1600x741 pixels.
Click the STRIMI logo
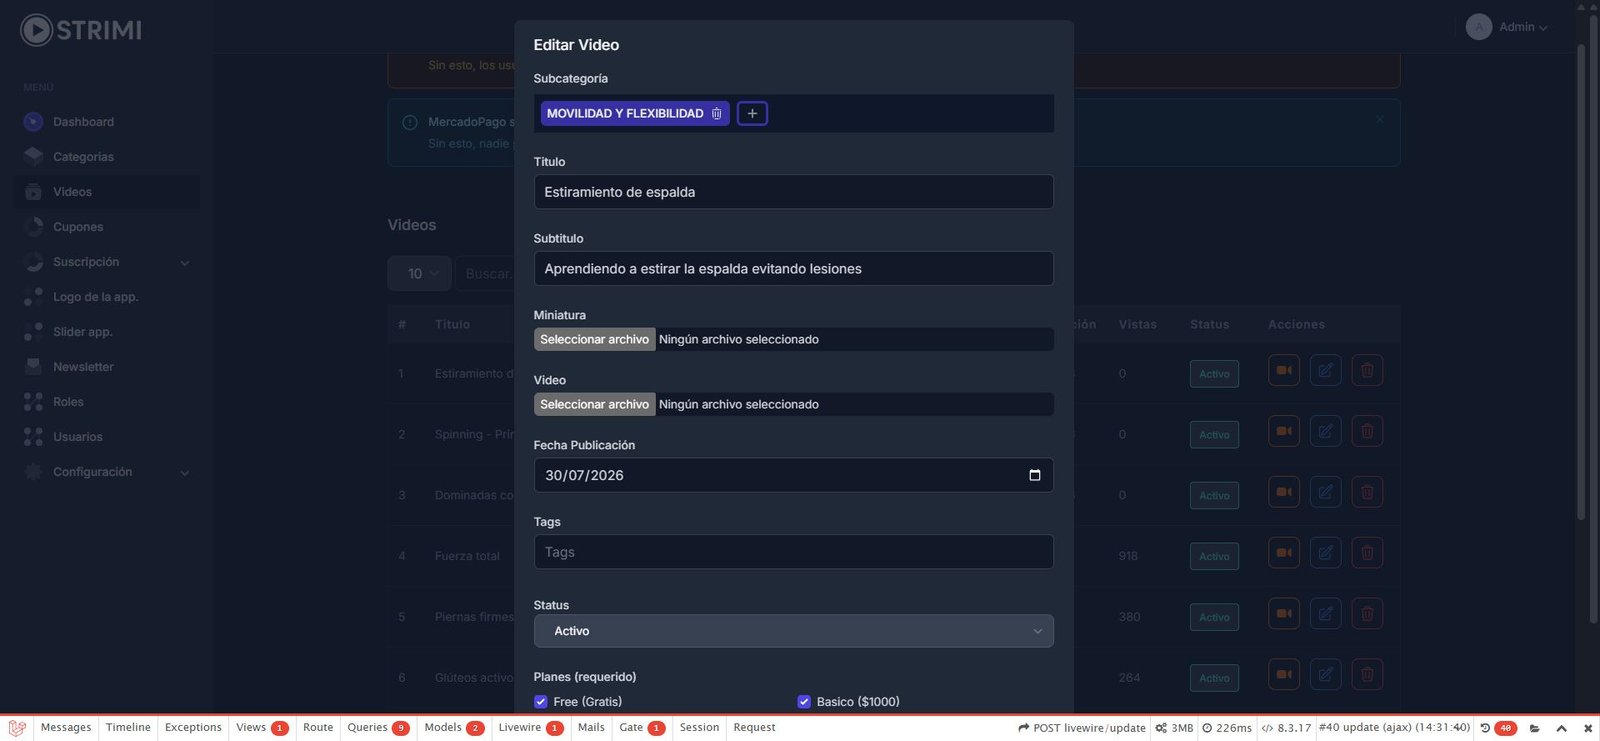(x=81, y=30)
